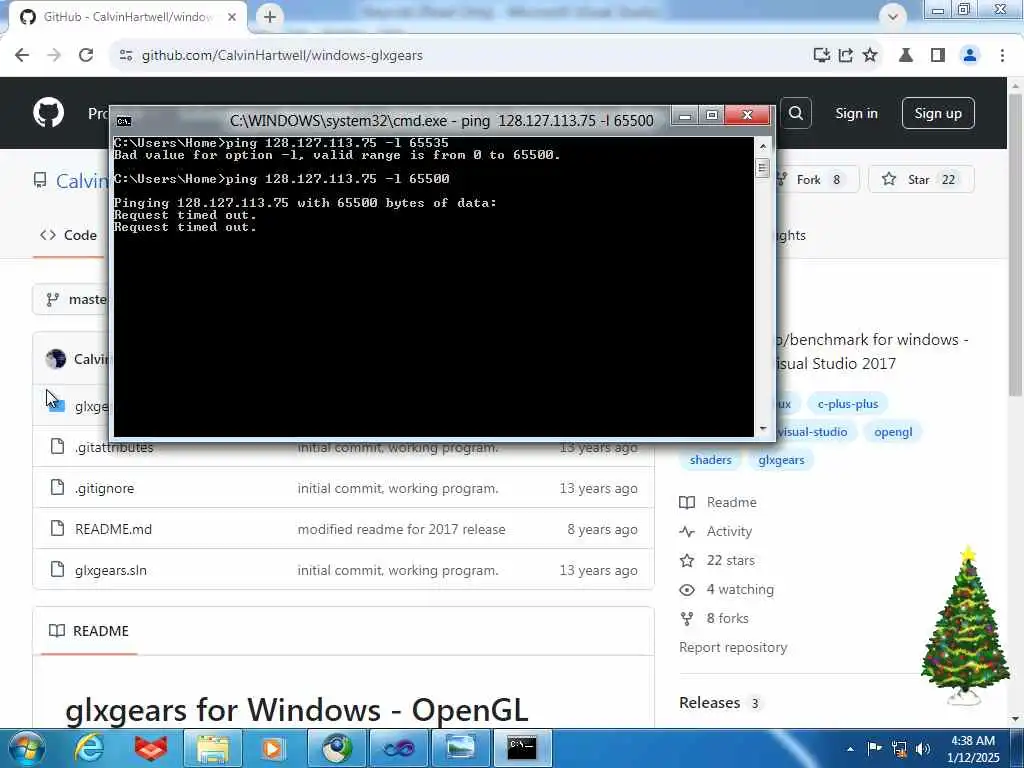Open README.md file
The image size is (1024, 768).
pyautogui.click(x=113, y=530)
